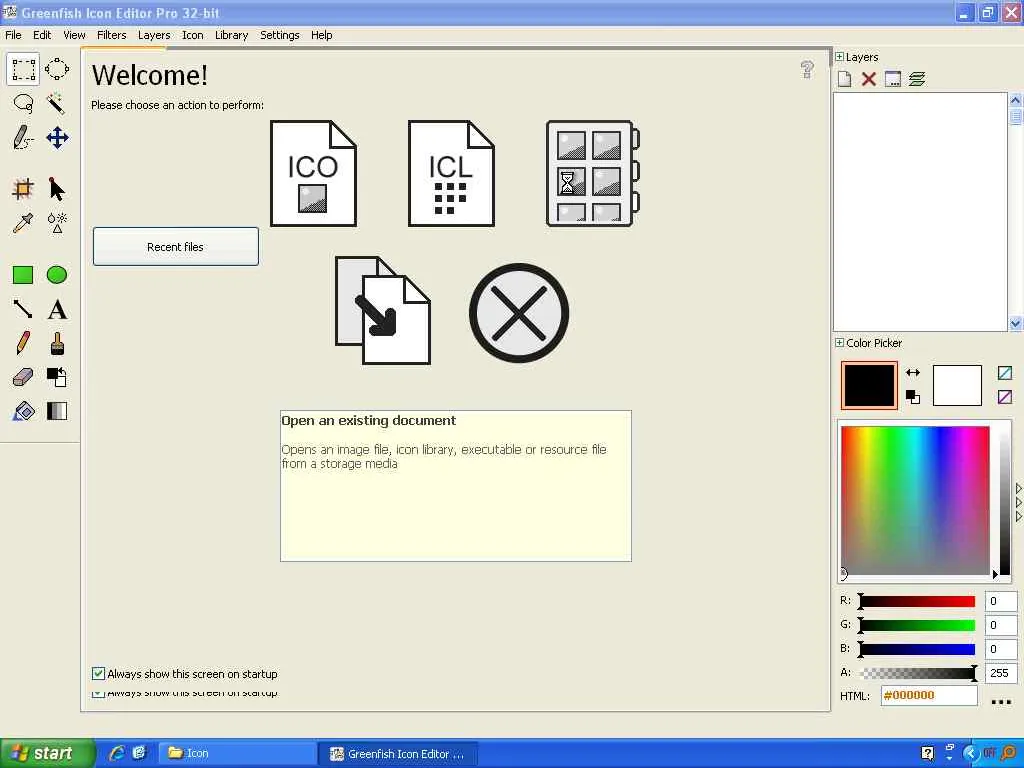Delete layer with red X icon

coord(869,79)
